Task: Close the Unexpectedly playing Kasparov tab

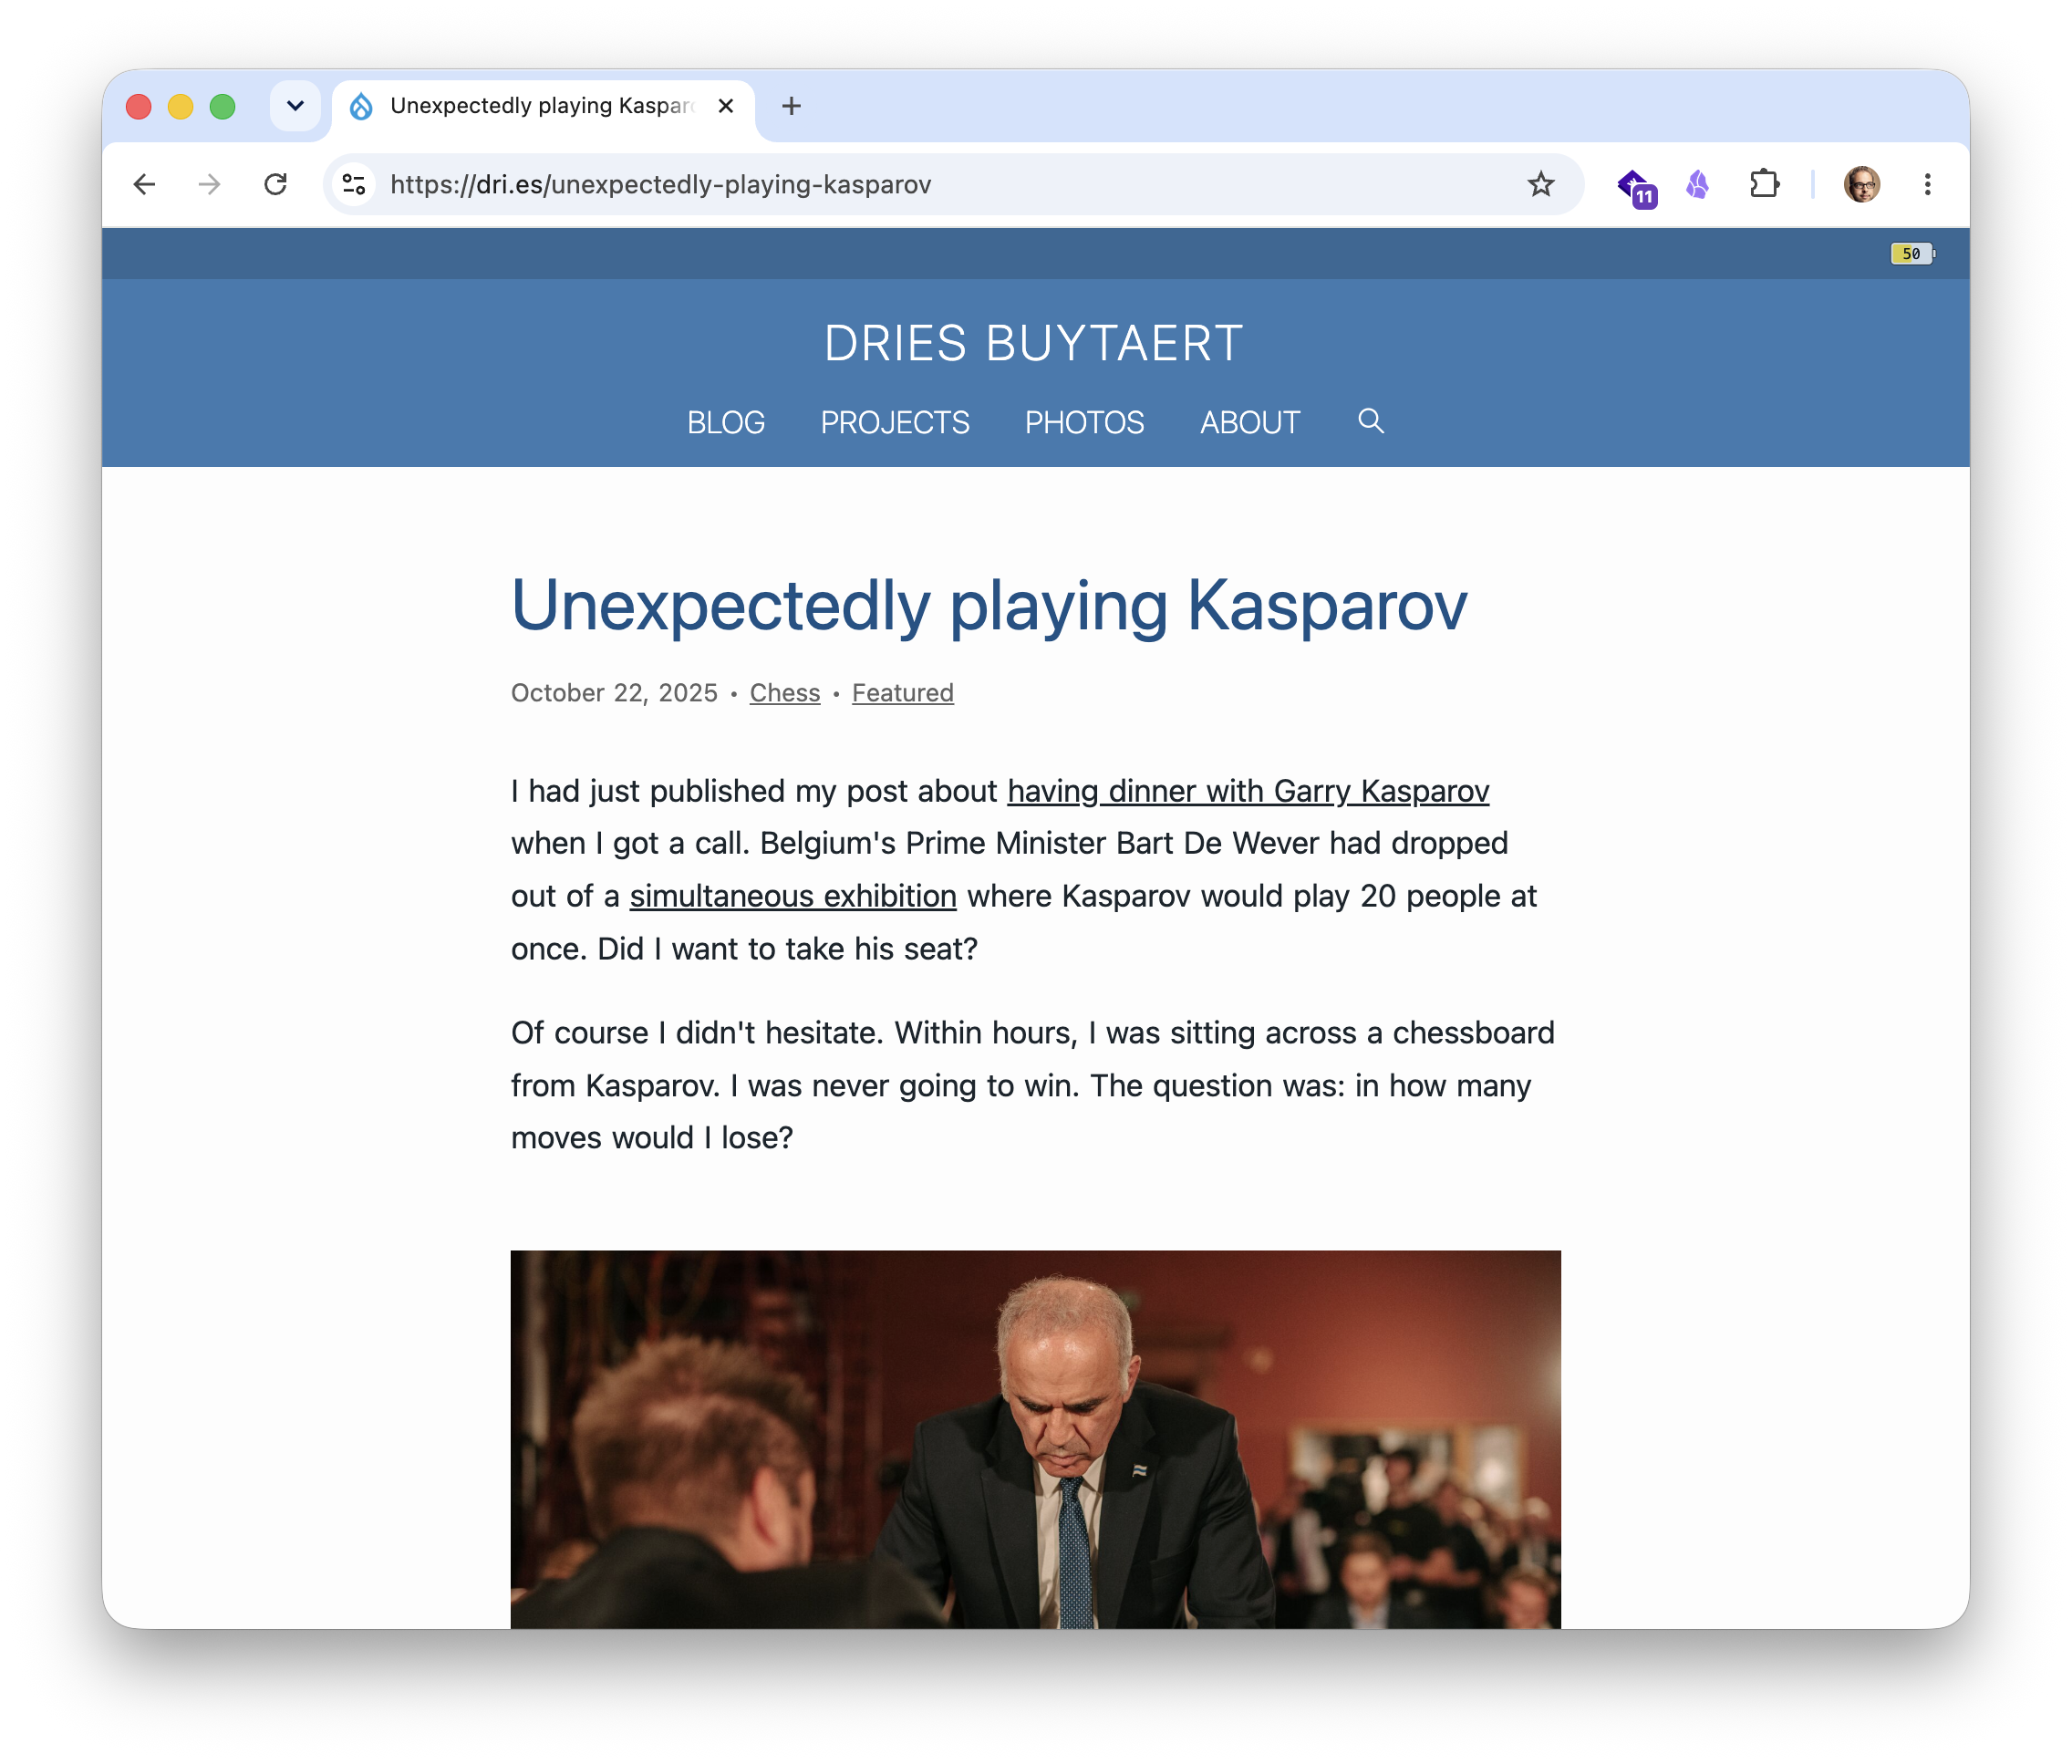Action: tap(726, 106)
